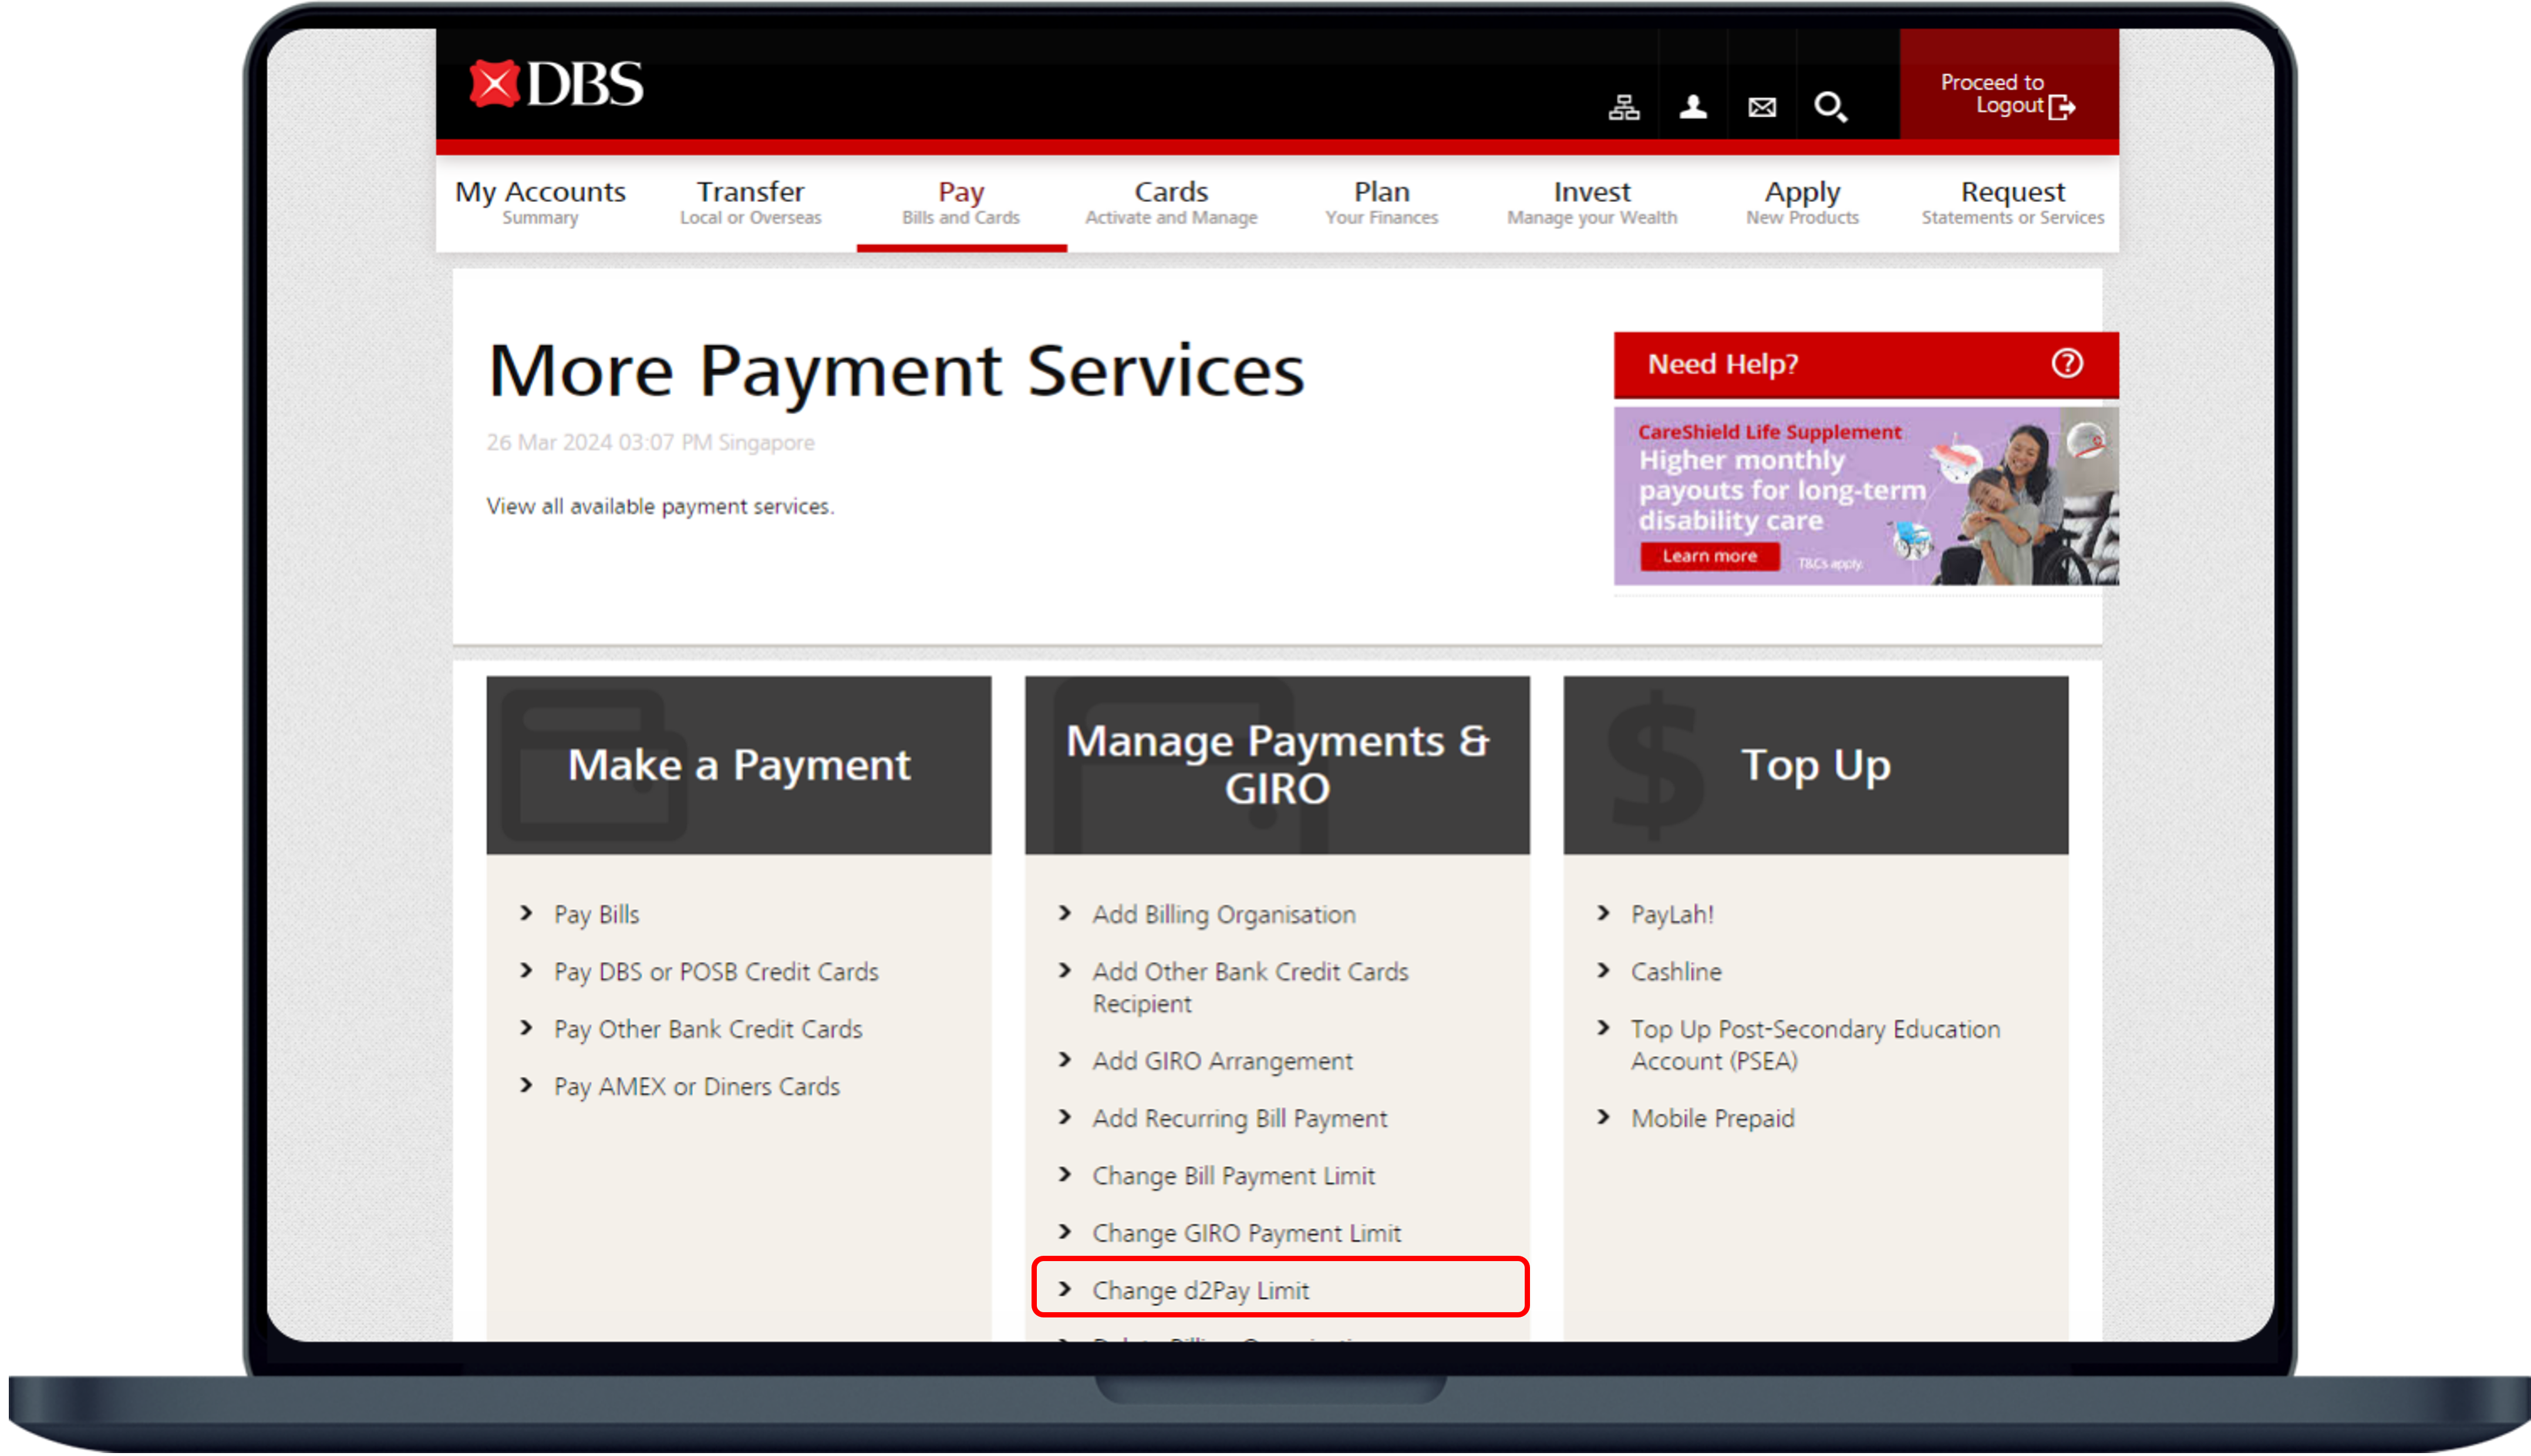This screenshot has height=1456, width=2531.
Task: Open the Cards Activate and Manage tab
Action: 1171,202
